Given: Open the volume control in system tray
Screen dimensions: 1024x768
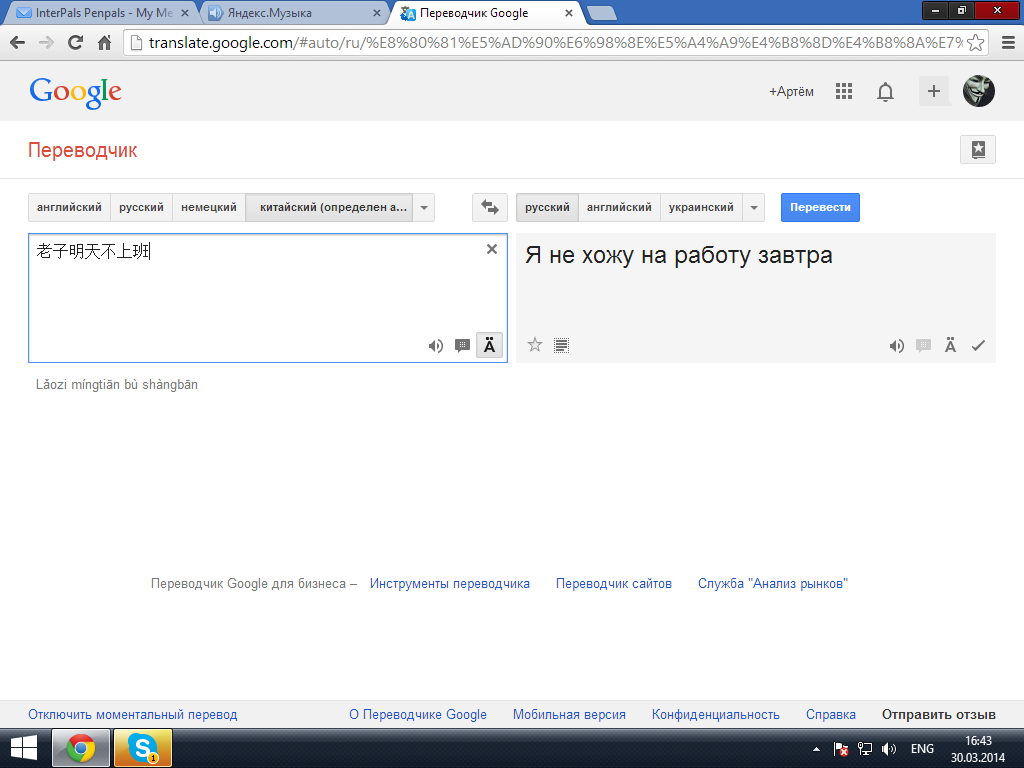Looking at the screenshot, I should 889,749.
